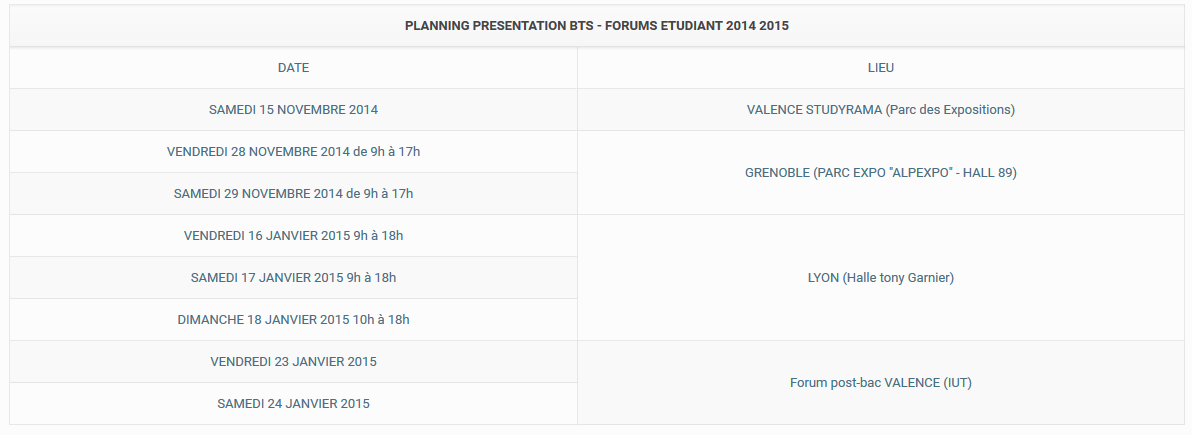Click the GRENOBLE ALPEXPO HALL 89 cell
The width and height of the screenshot is (1192, 435).
coord(880,173)
